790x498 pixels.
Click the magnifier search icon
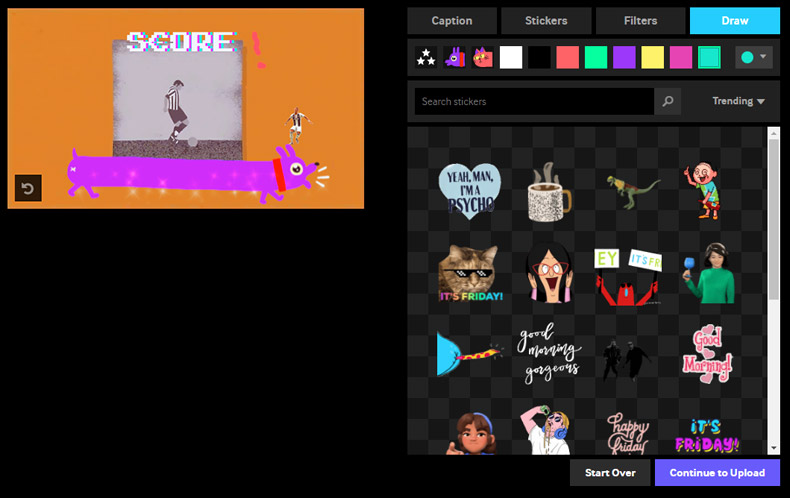(668, 101)
